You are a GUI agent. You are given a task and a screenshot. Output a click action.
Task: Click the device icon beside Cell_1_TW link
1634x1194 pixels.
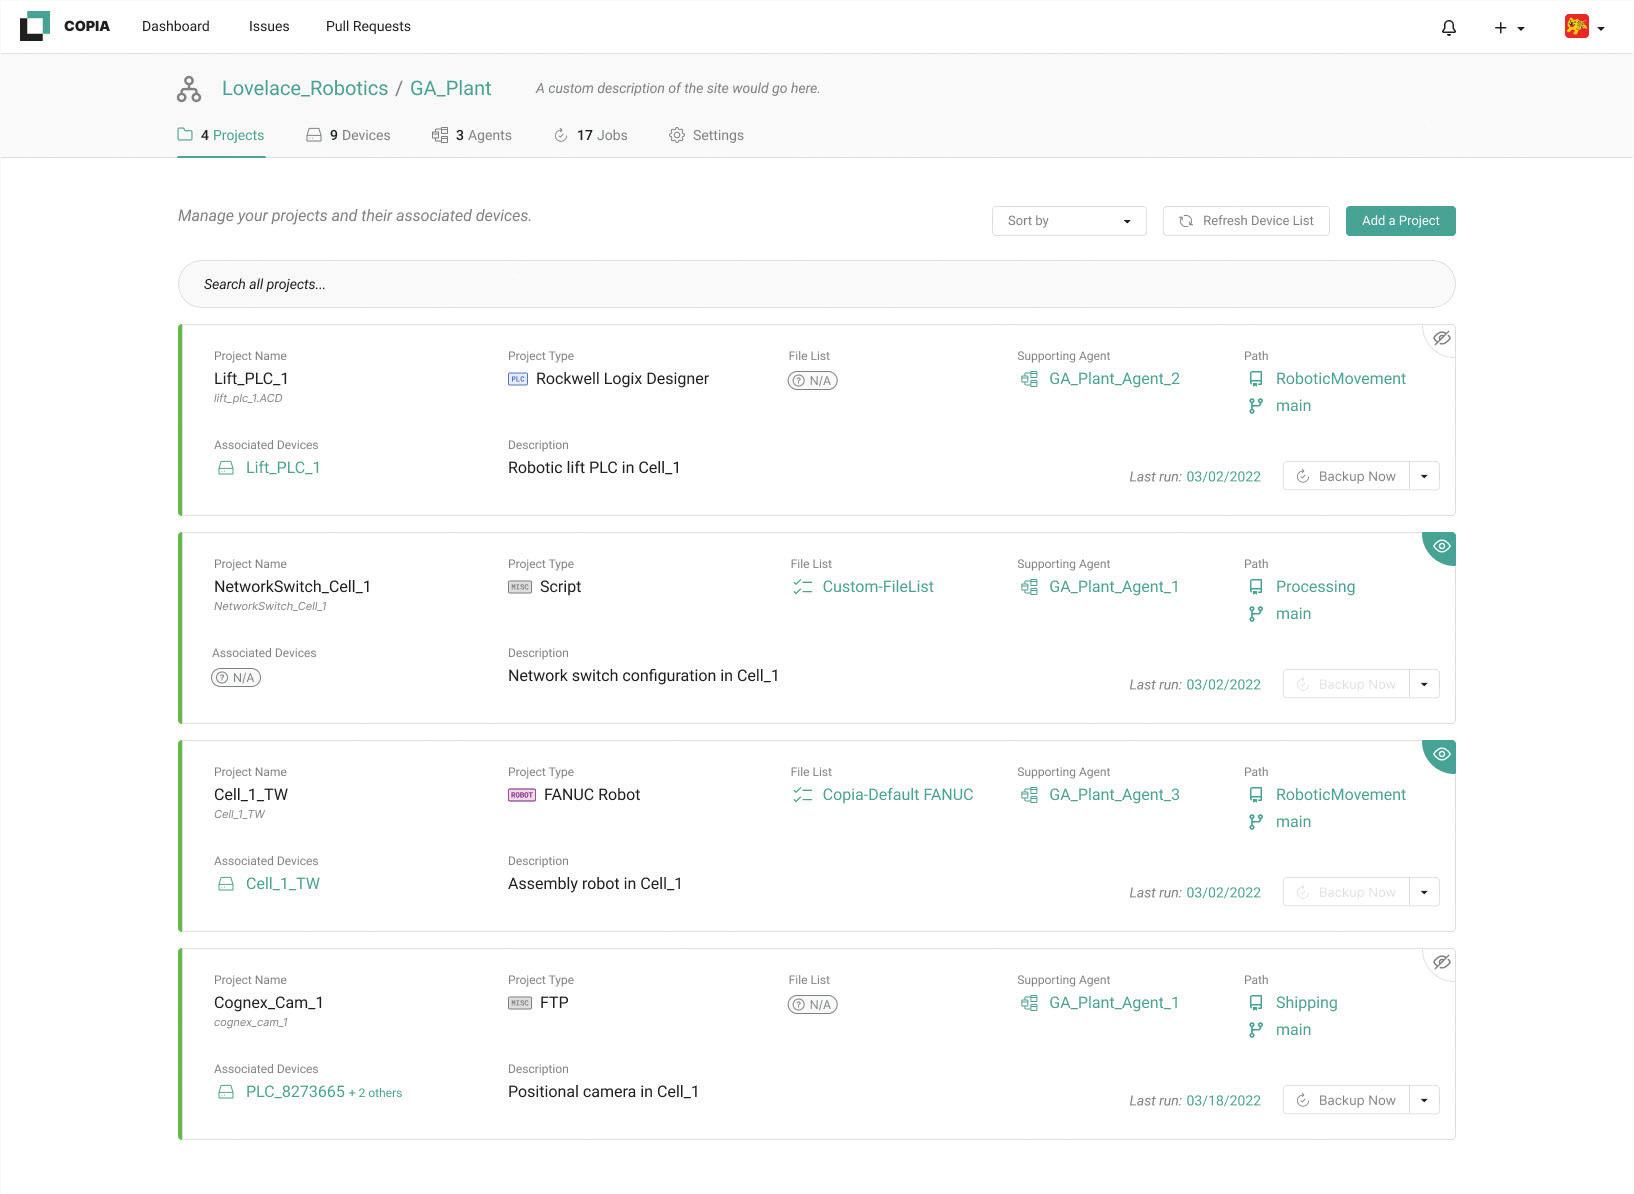(x=226, y=884)
